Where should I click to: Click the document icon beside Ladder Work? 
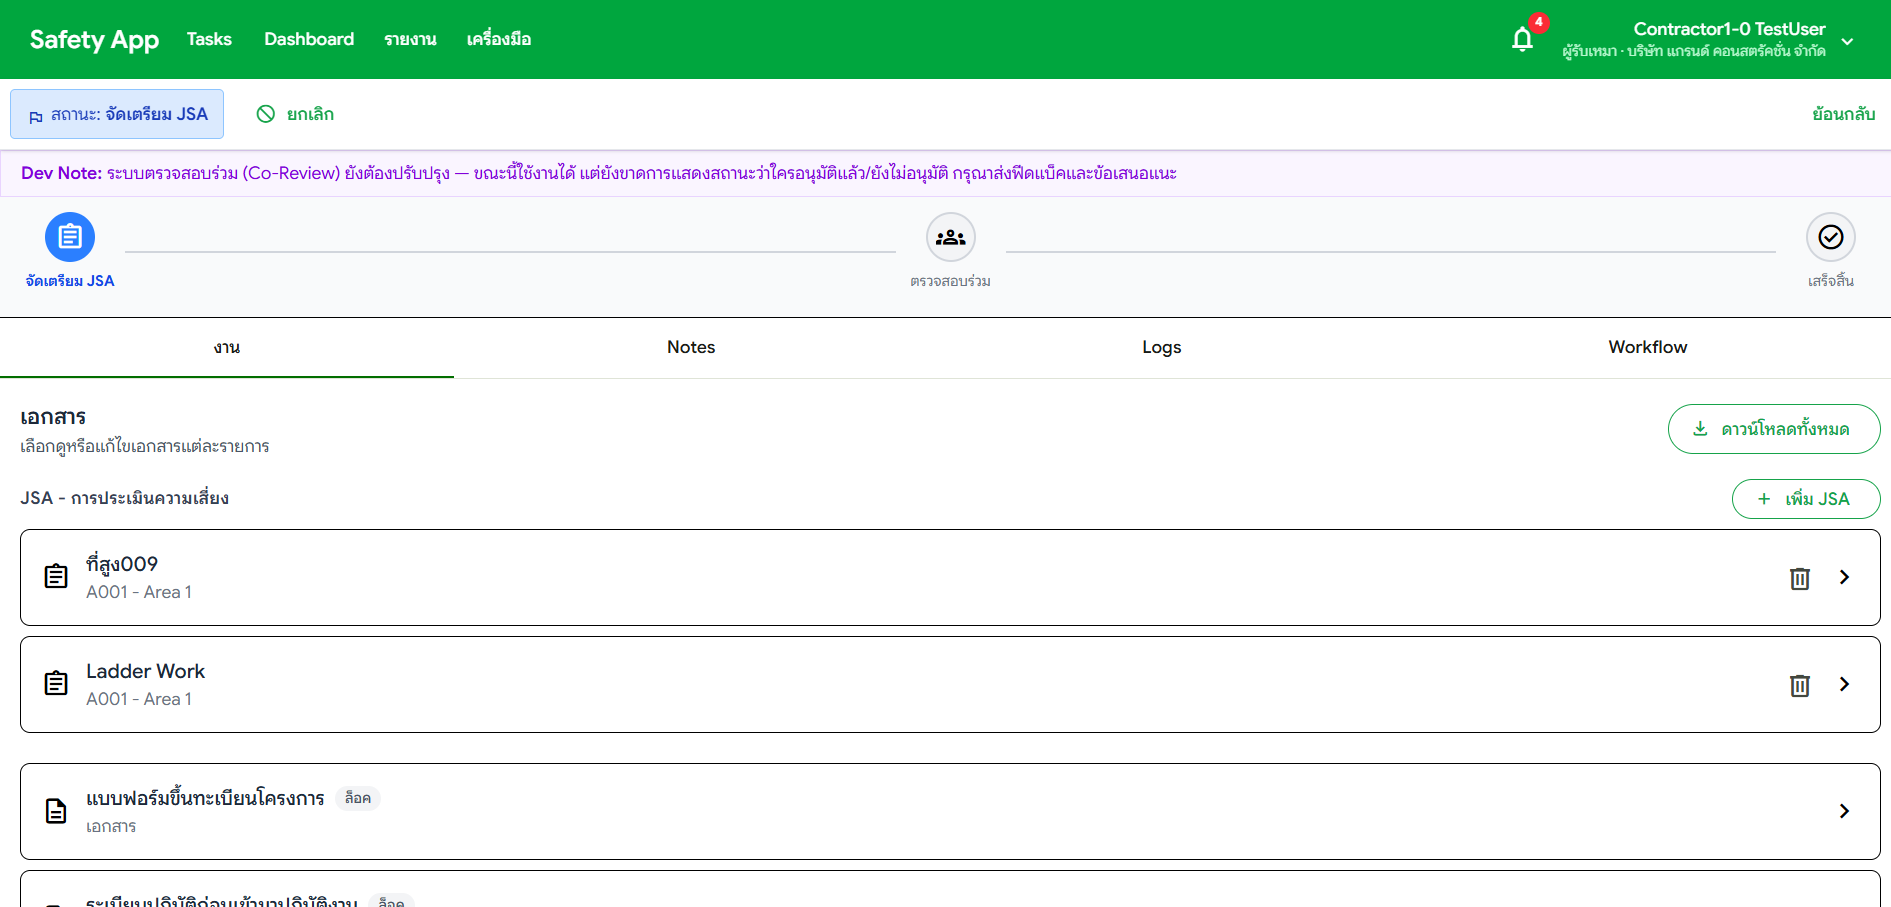click(x=56, y=683)
